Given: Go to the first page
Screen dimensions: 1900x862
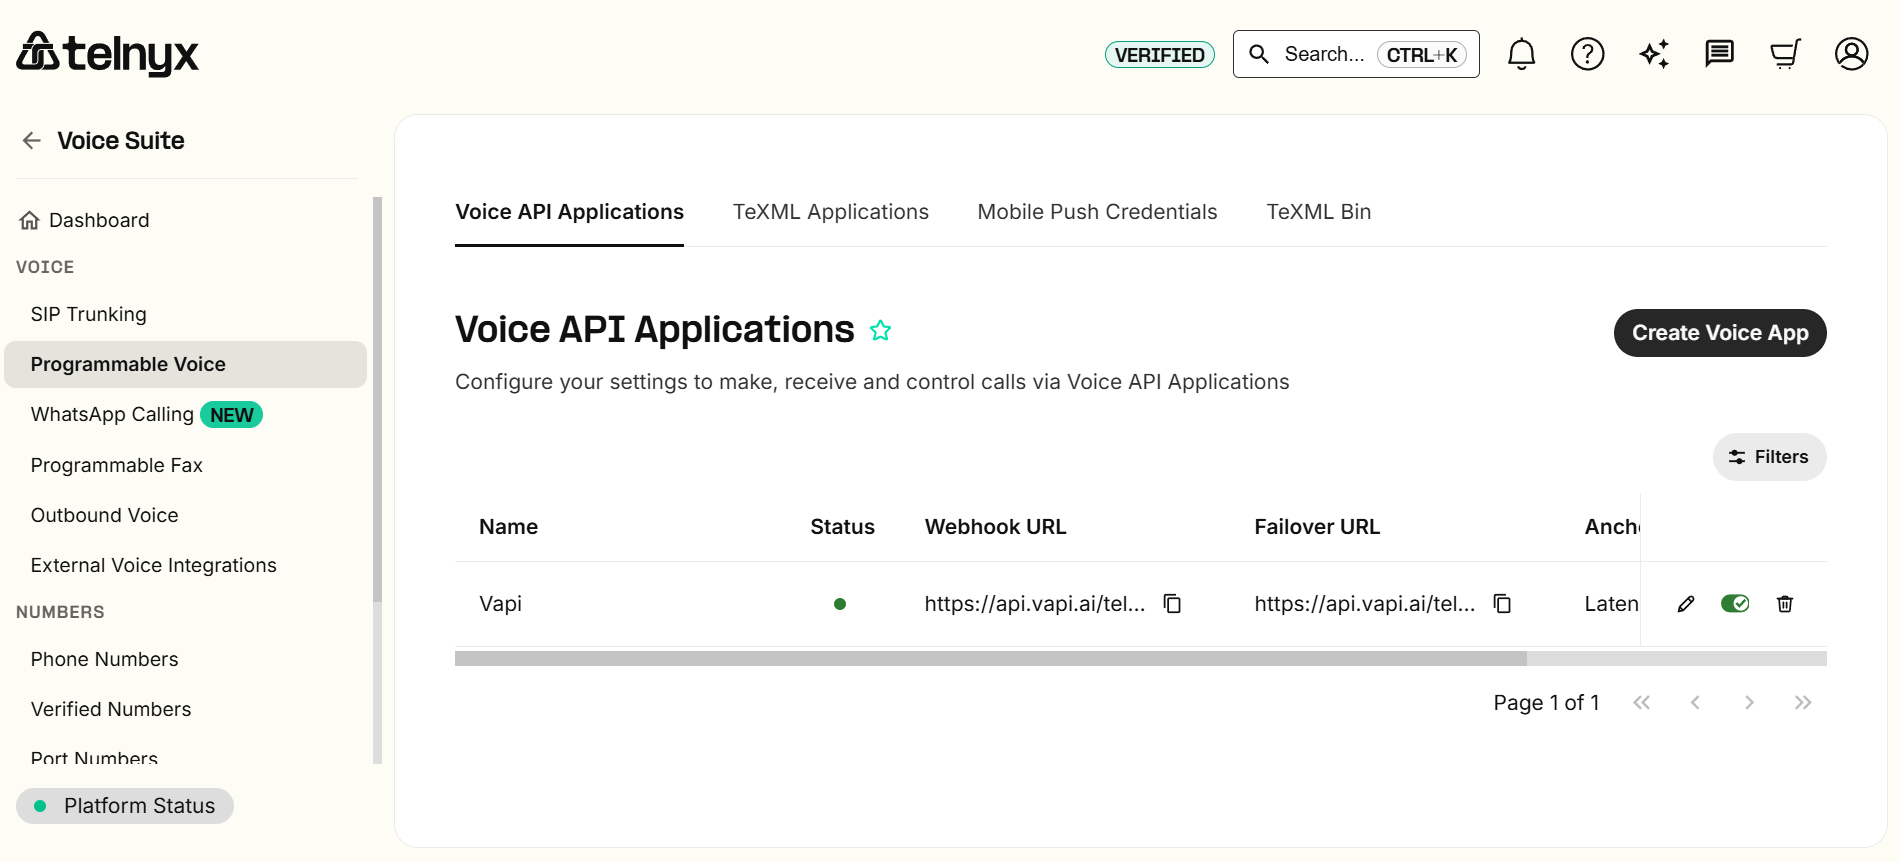Looking at the screenshot, I should point(1641,703).
